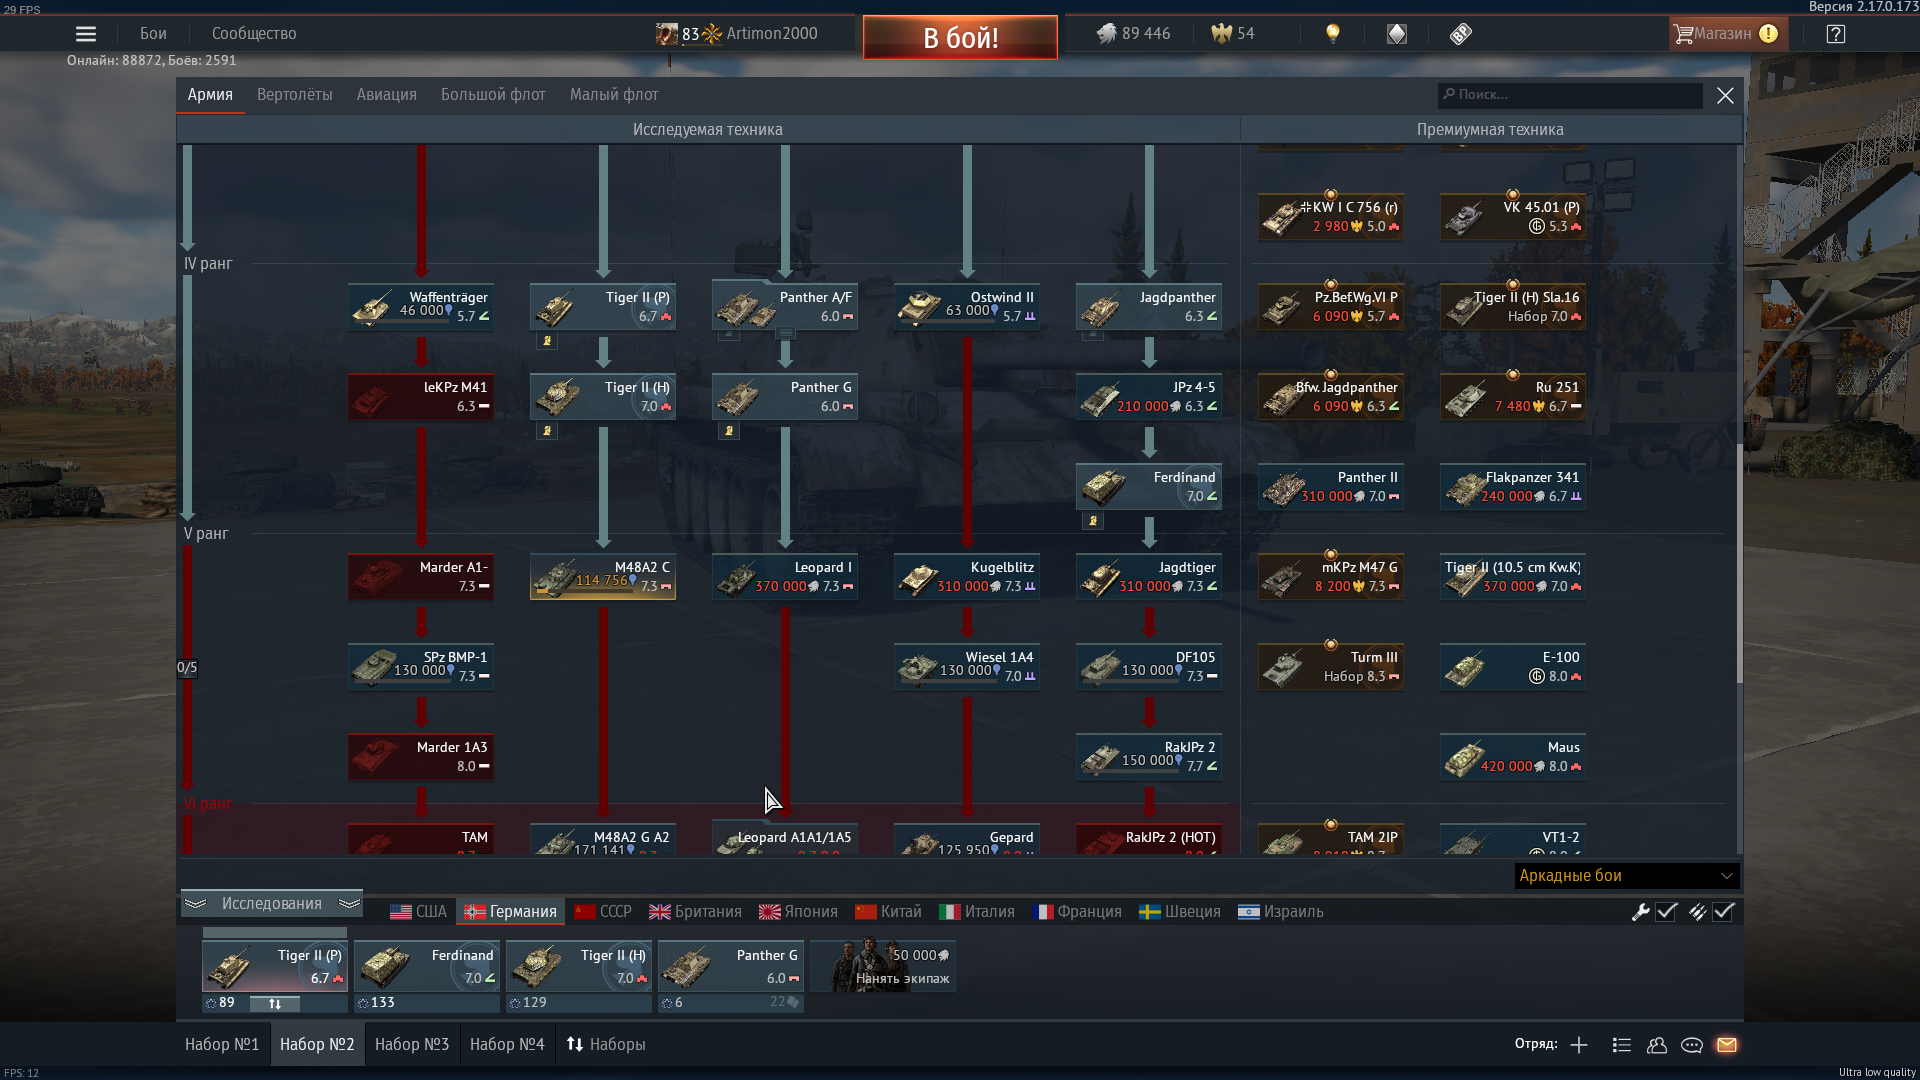Select the Kugelblitz vehicle card
The width and height of the screenshot is (1920, 1080).
967,577
